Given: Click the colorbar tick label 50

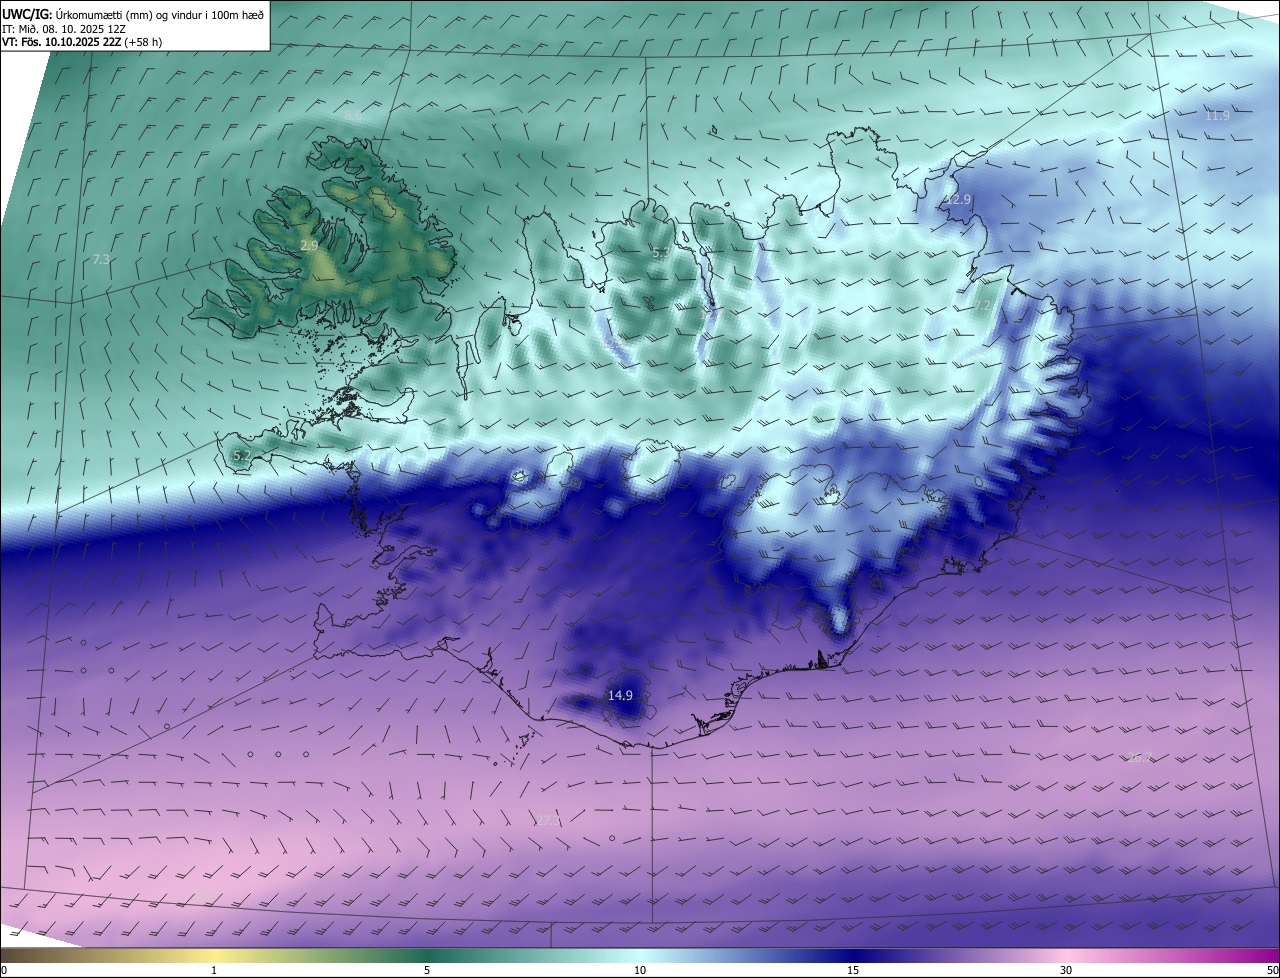Looking at the screenshot, I should click(1272, 970).
